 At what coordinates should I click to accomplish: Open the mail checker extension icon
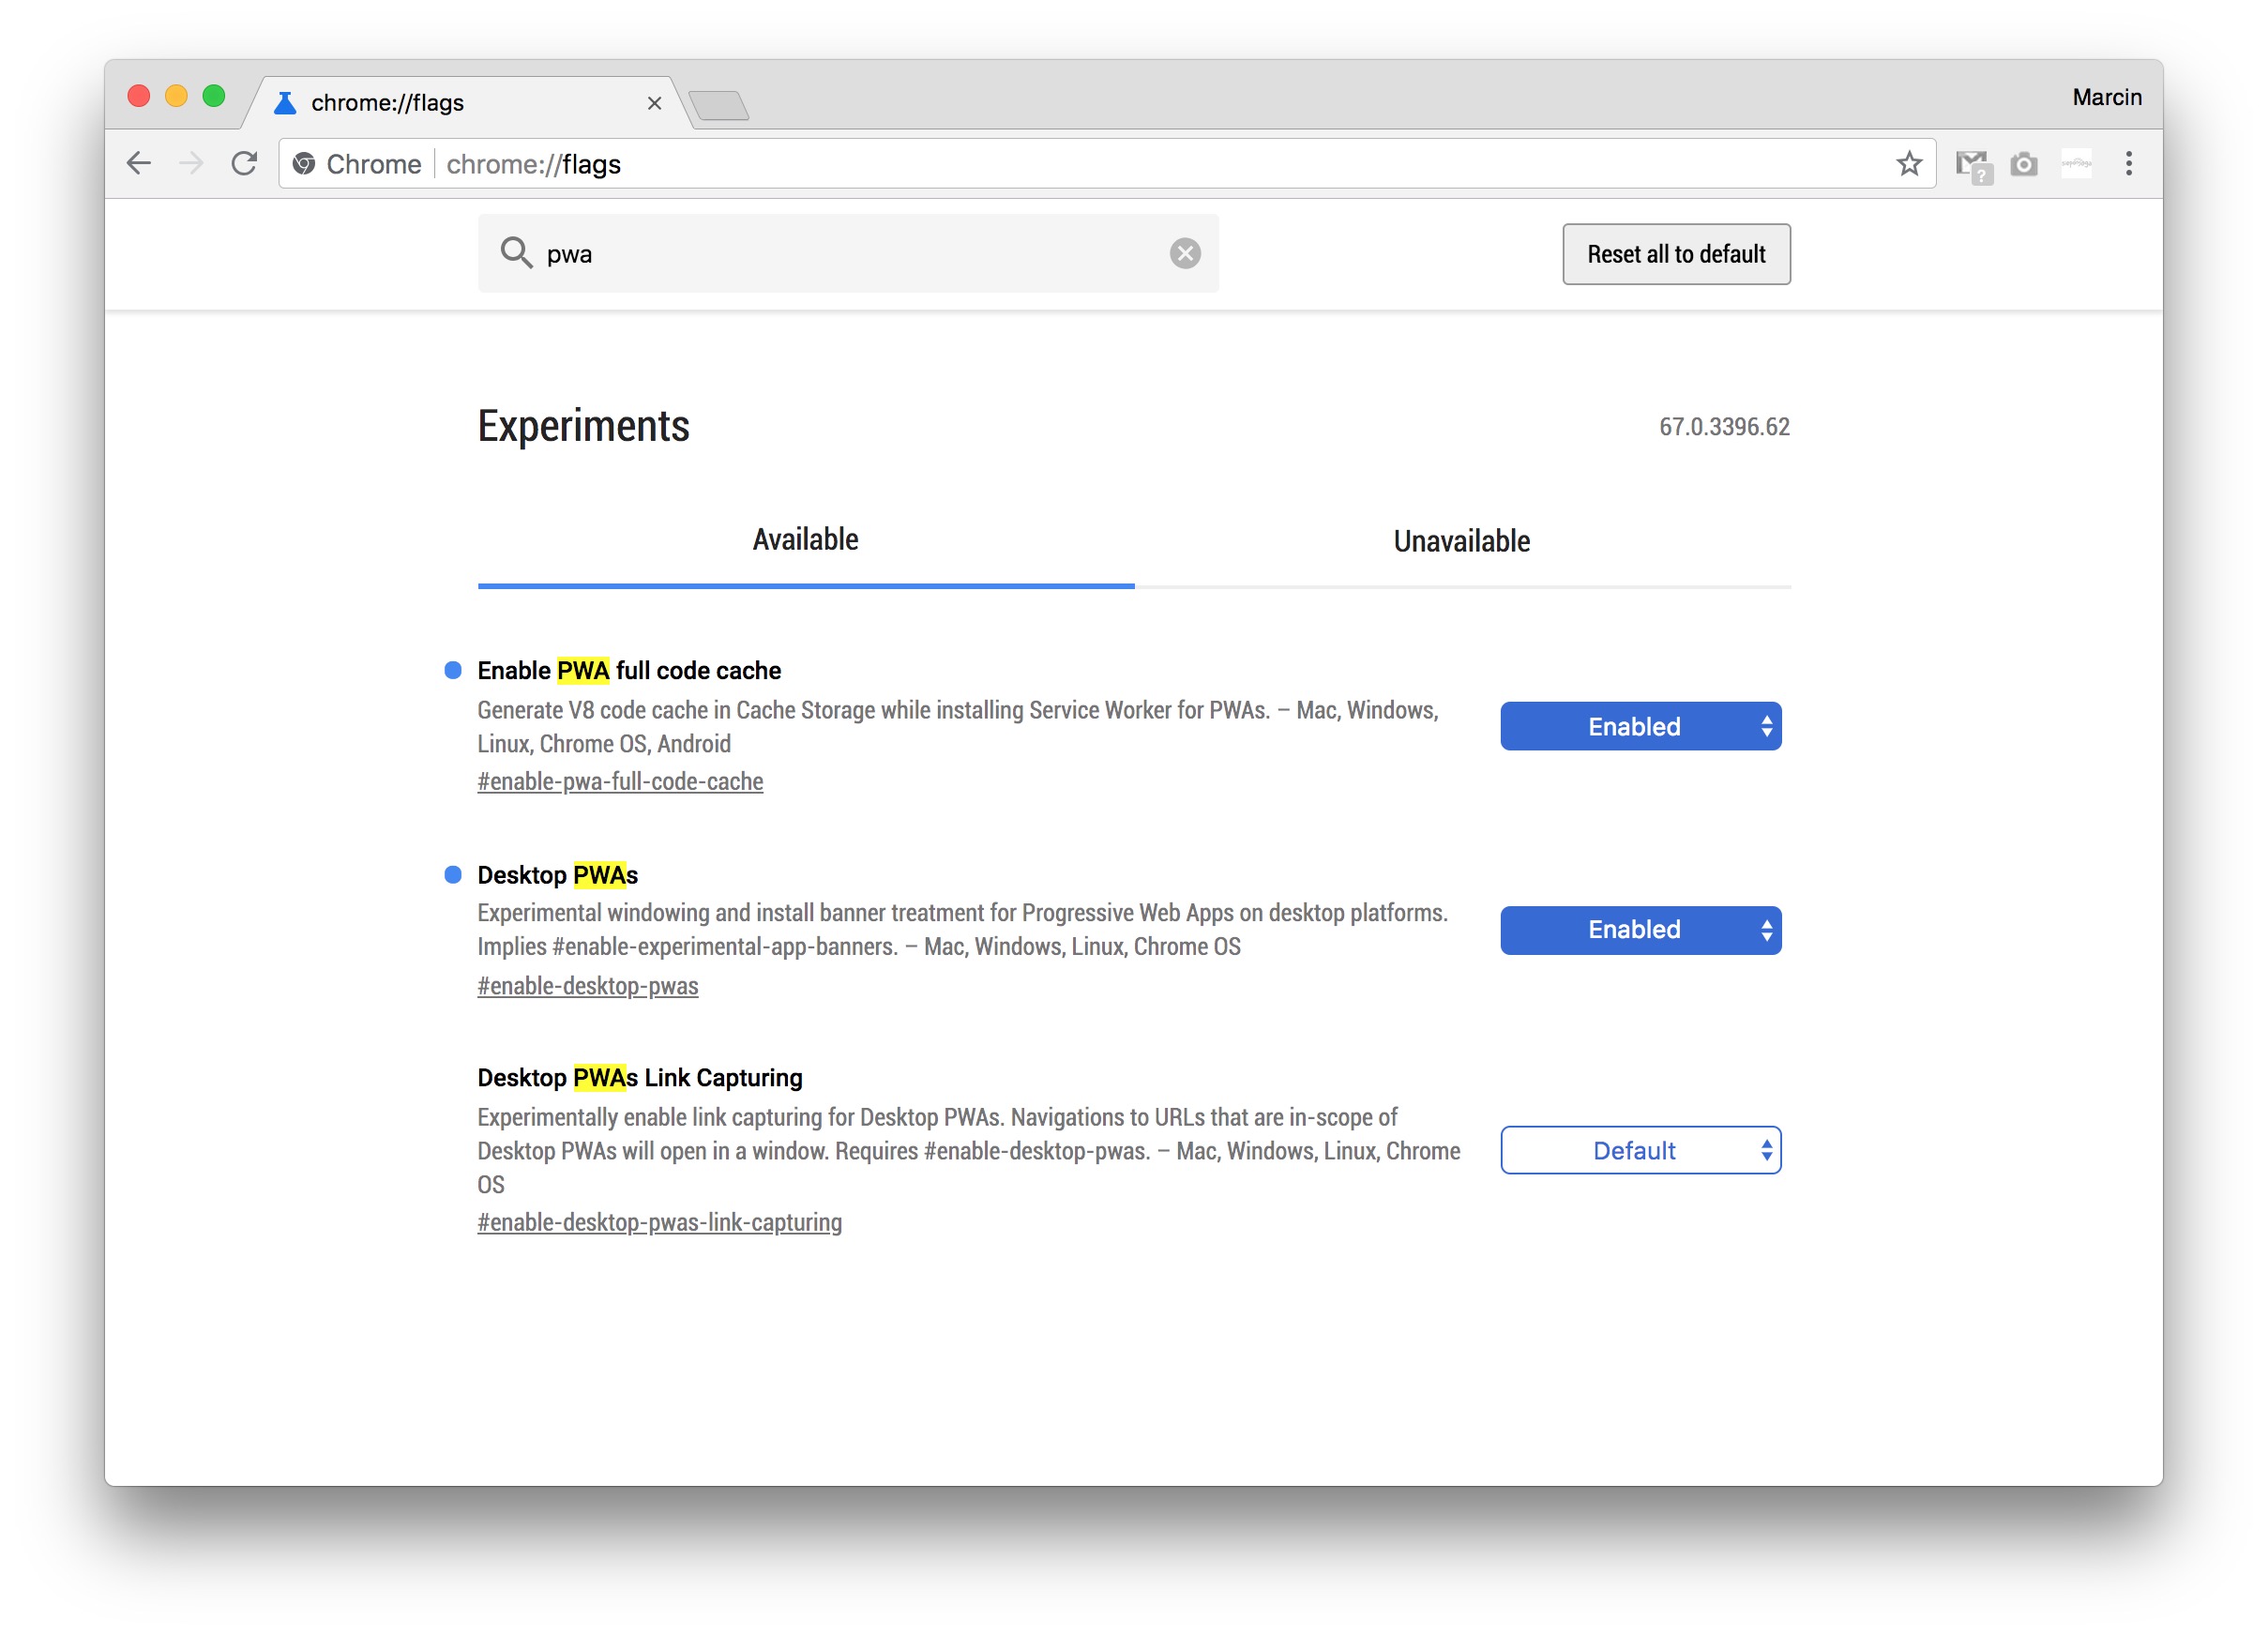tap(1974, 165)
